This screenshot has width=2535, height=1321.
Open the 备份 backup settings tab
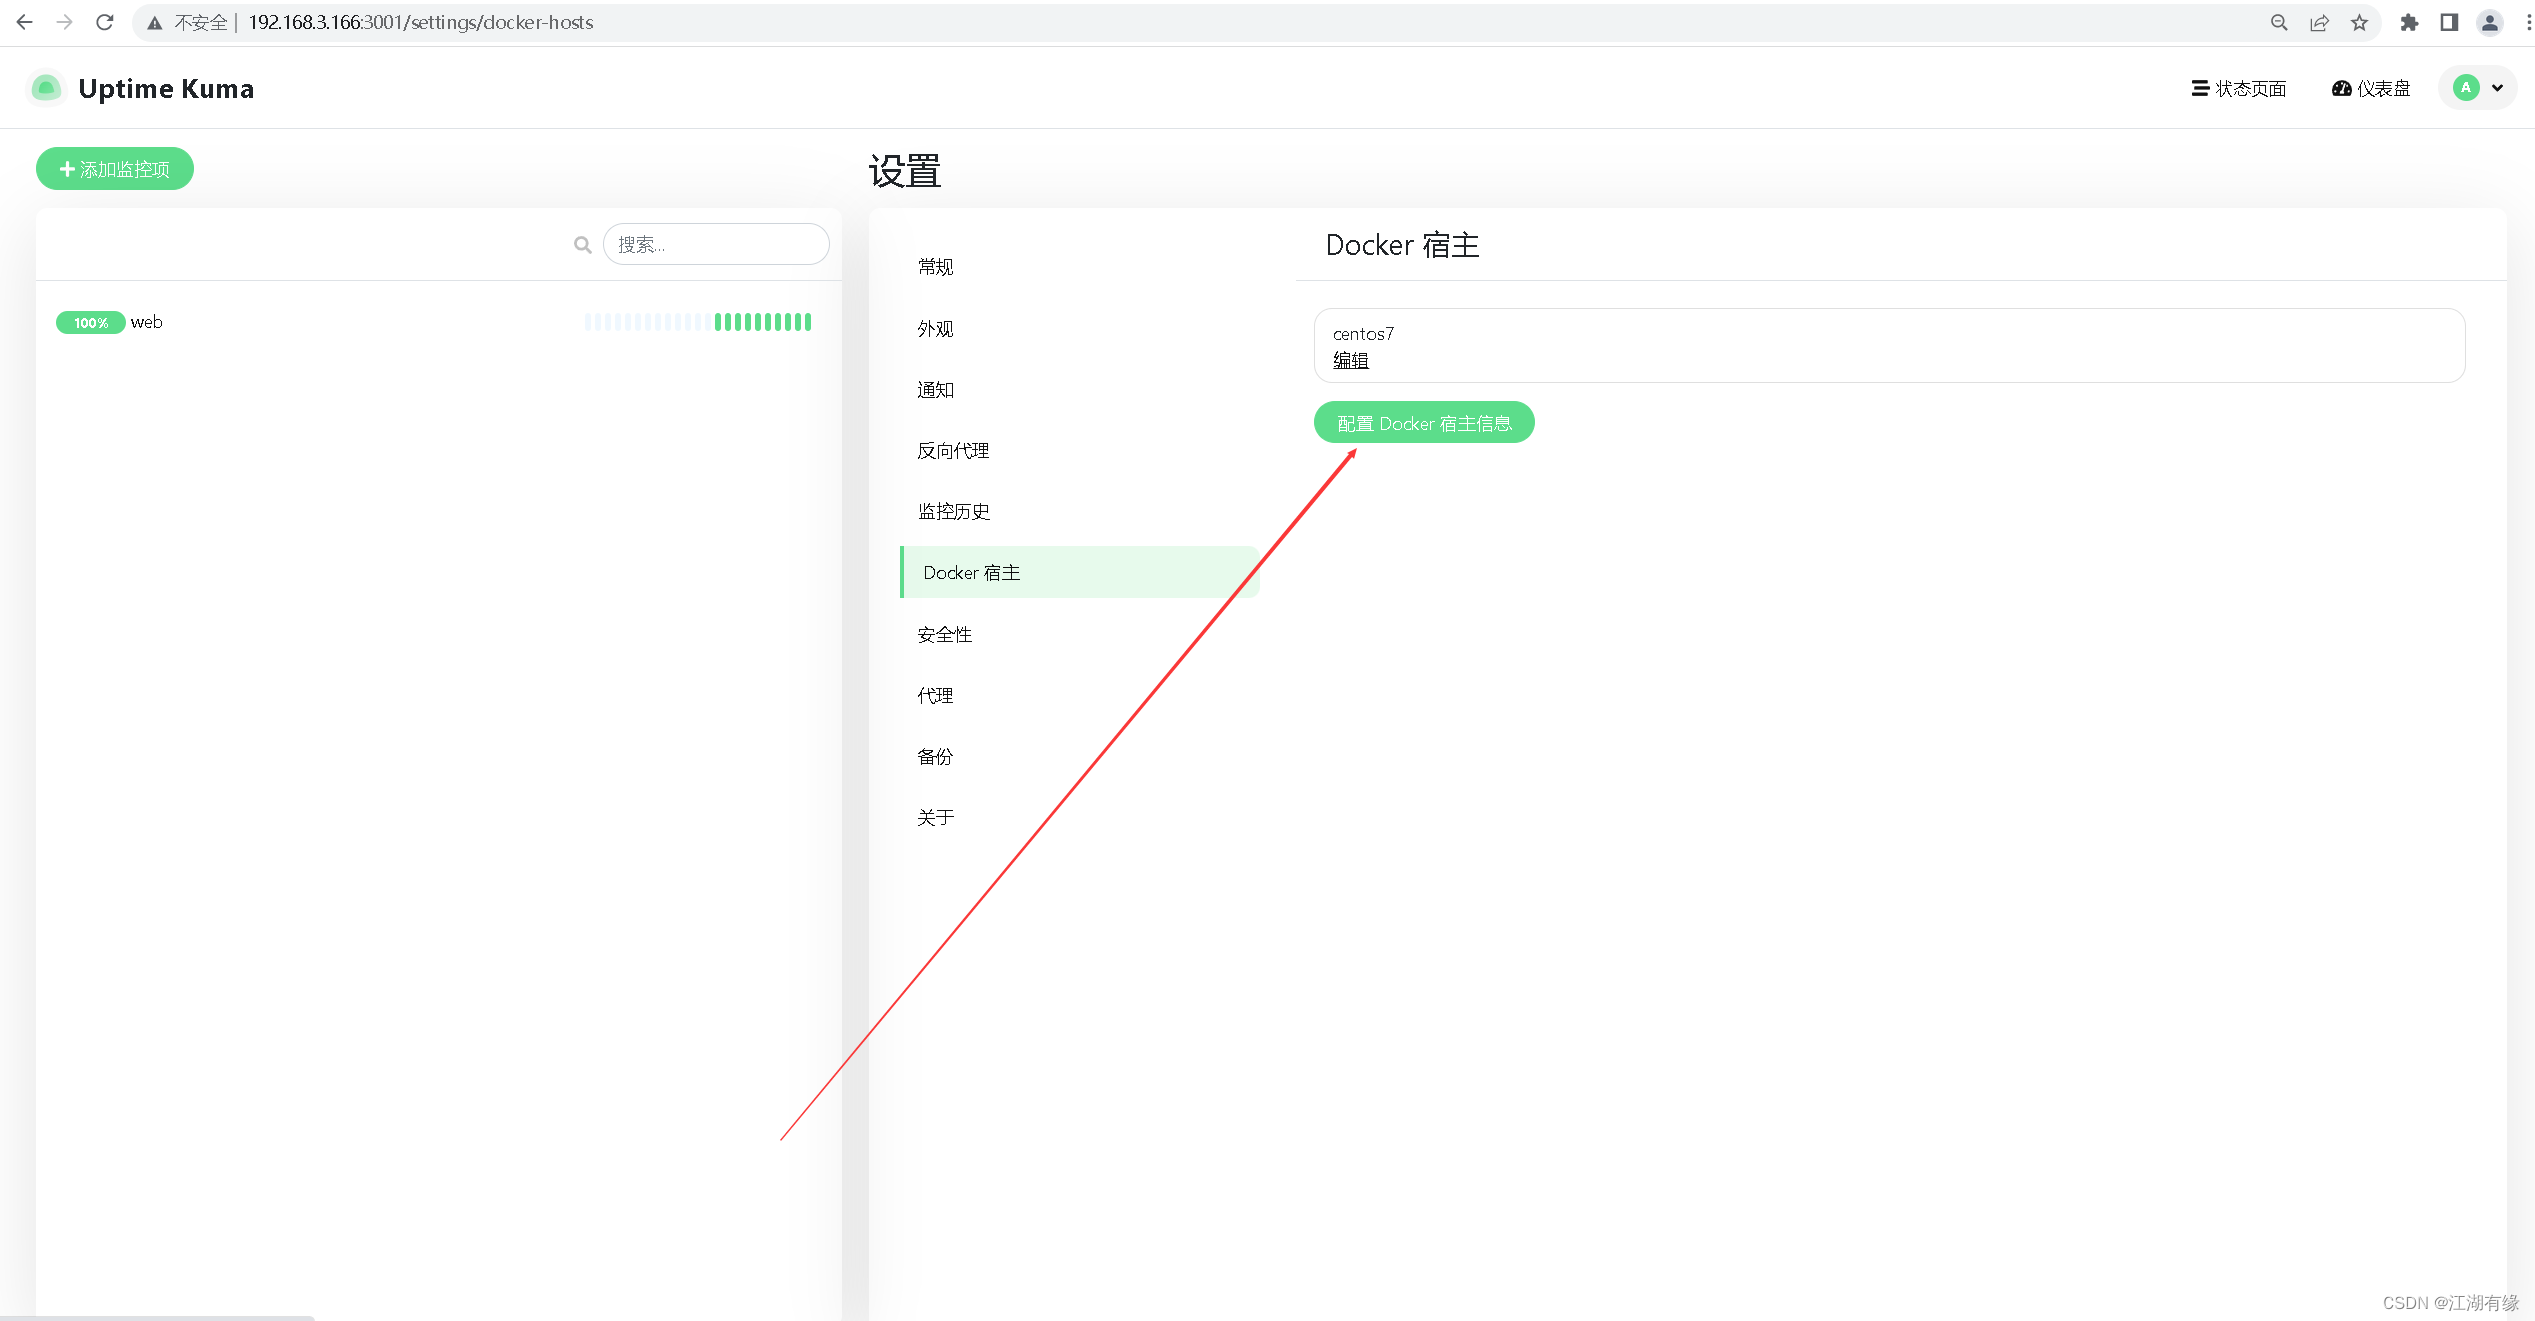pos(1079,757)
